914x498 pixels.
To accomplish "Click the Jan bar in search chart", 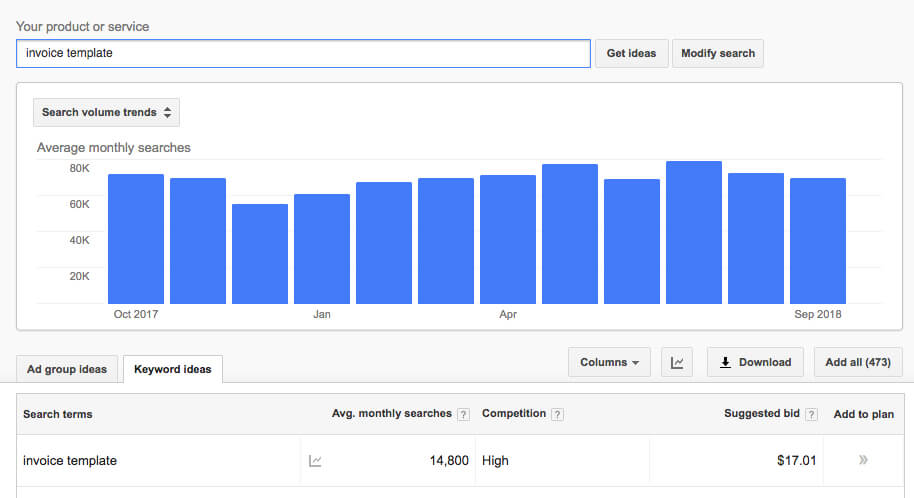I will click(322, 249).
